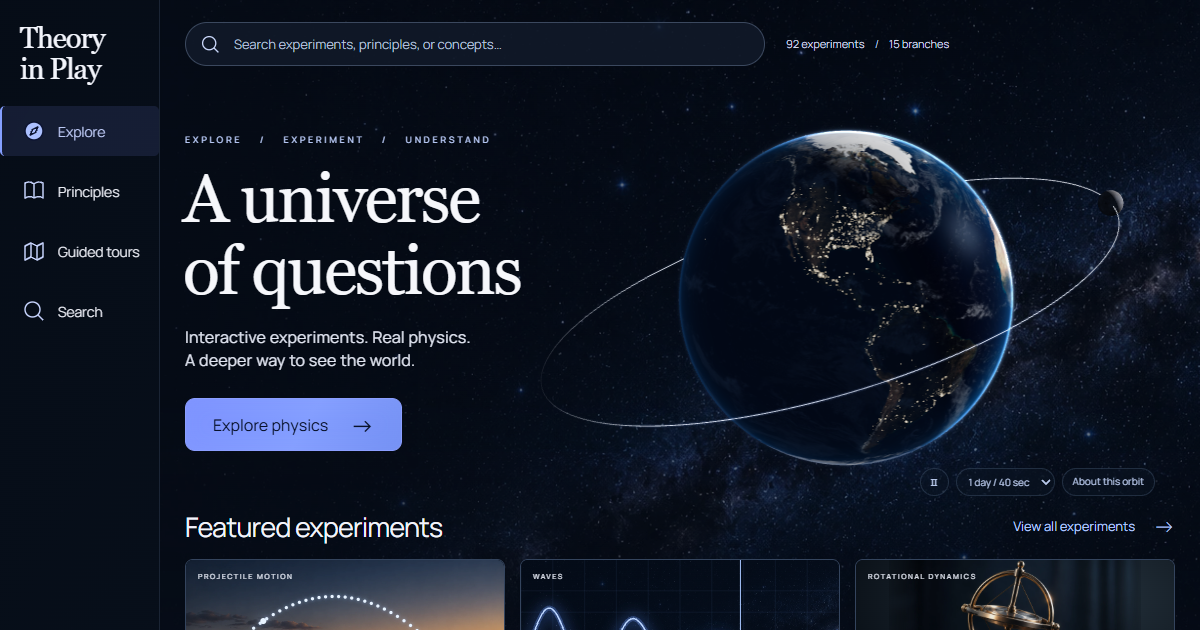Select Explore in the sidebar menu
This screenshot has width=1200, height=630.
(x=80, y=131)
